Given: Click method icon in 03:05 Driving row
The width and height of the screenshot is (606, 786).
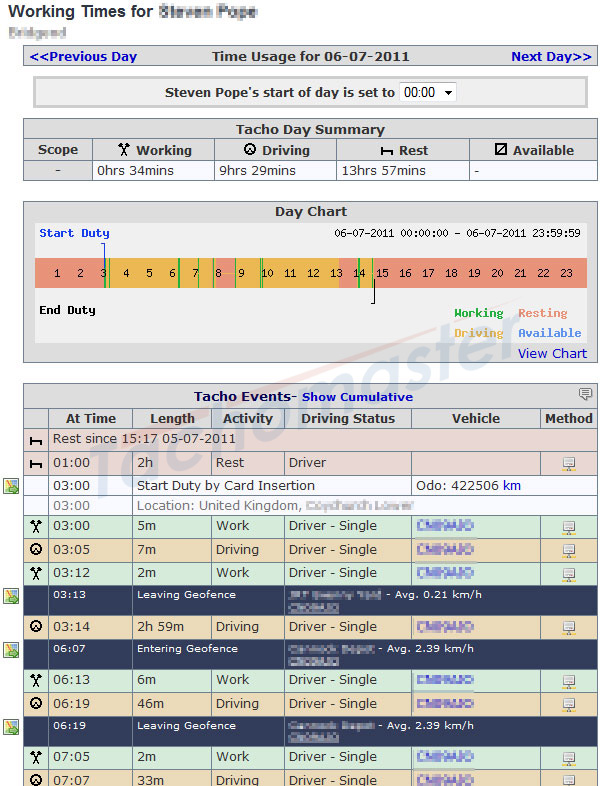Looking at the screenshot, I should (568, 550).
